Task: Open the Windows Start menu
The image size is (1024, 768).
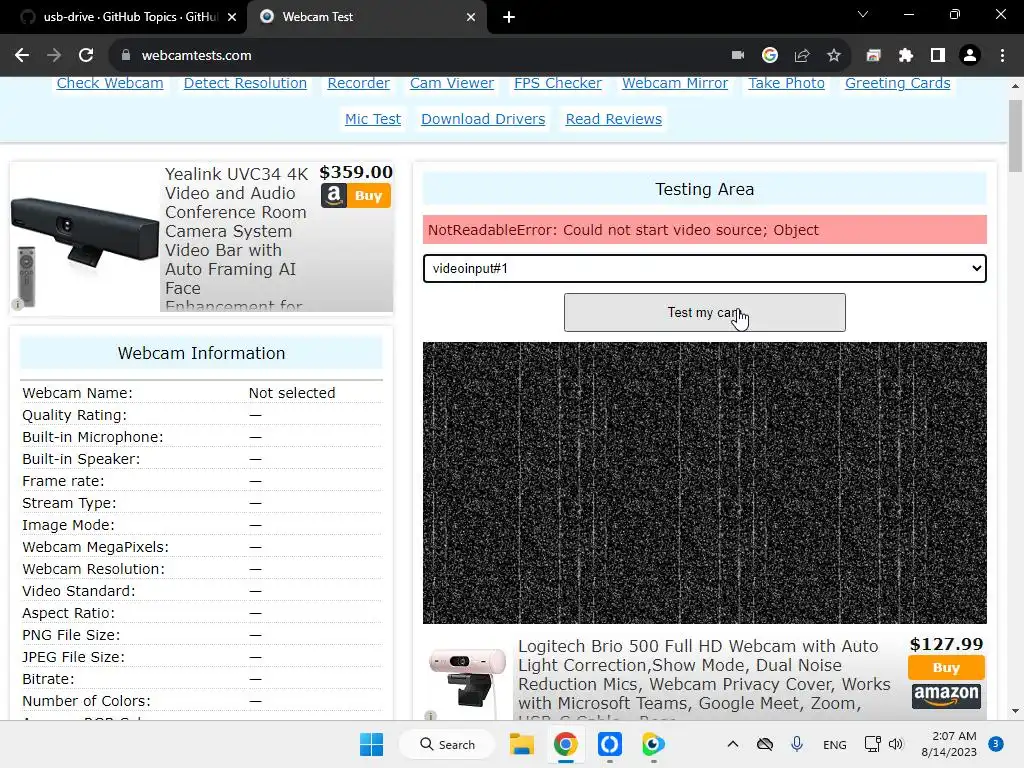Action: (x=372, y=744)
